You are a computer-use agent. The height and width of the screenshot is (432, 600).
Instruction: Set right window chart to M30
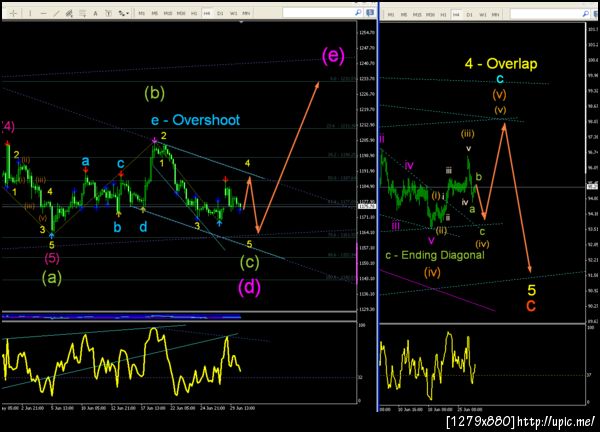tap(430, 15)
